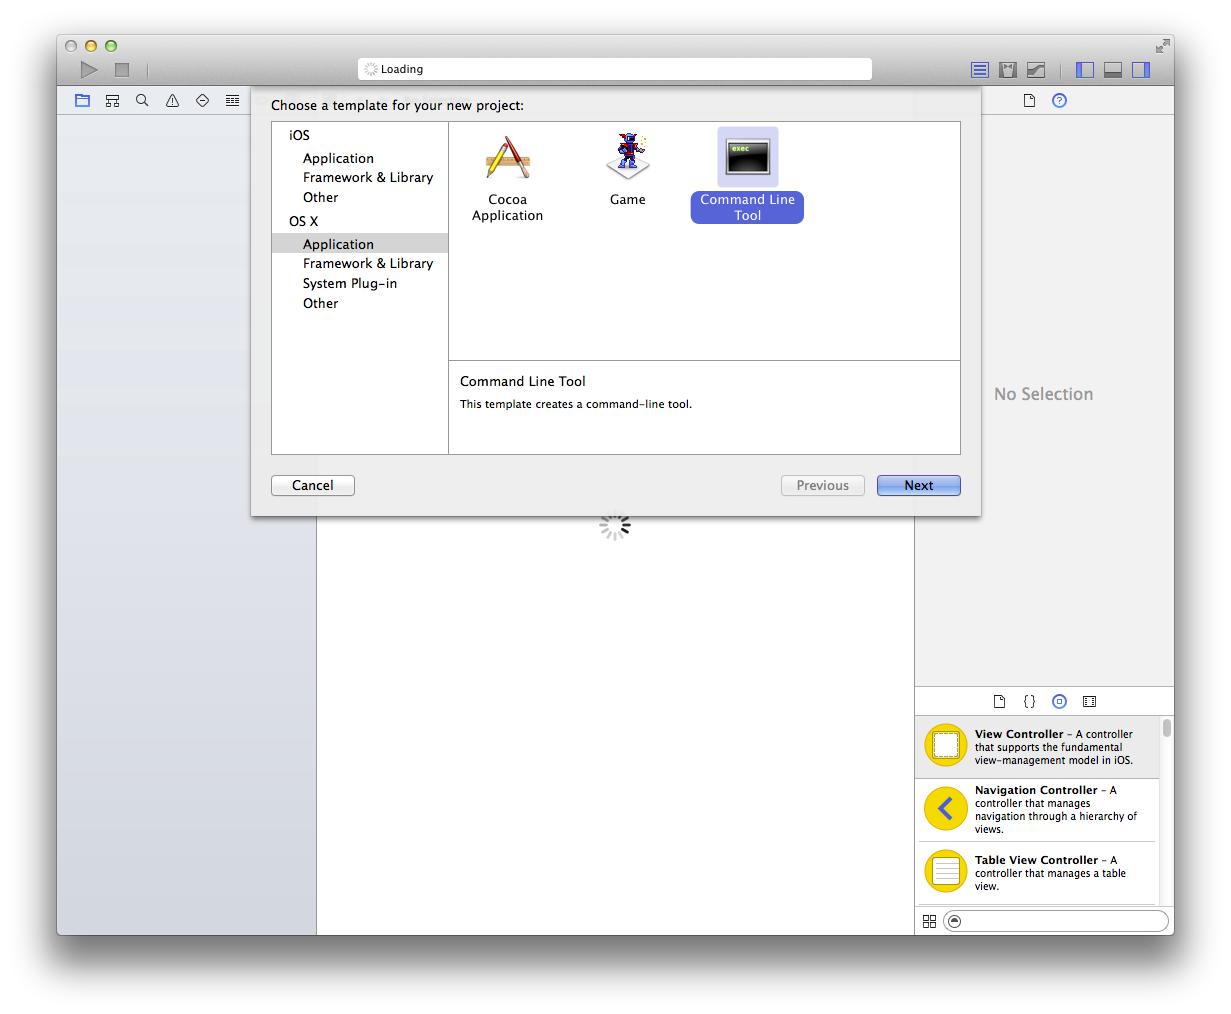Toggle the Utilities pane visibility
The height and width of the screenshot is (1014, 1231).
pos(1141,70)
